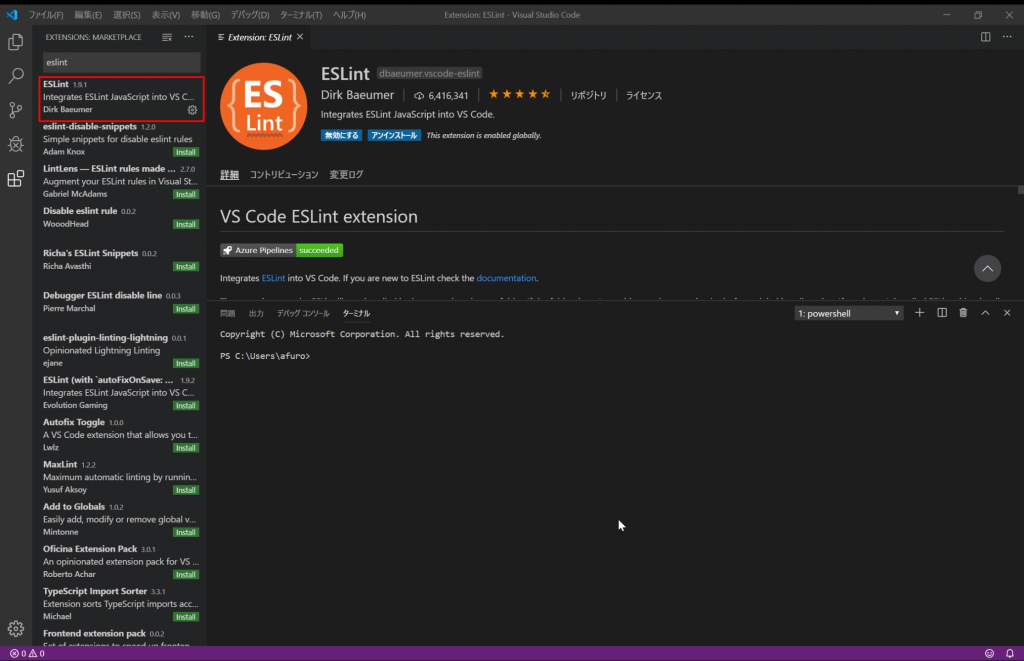Screen dimensions: 1024x661
Task: Open the ターミナル(T) menu
Action: point(301,14)
